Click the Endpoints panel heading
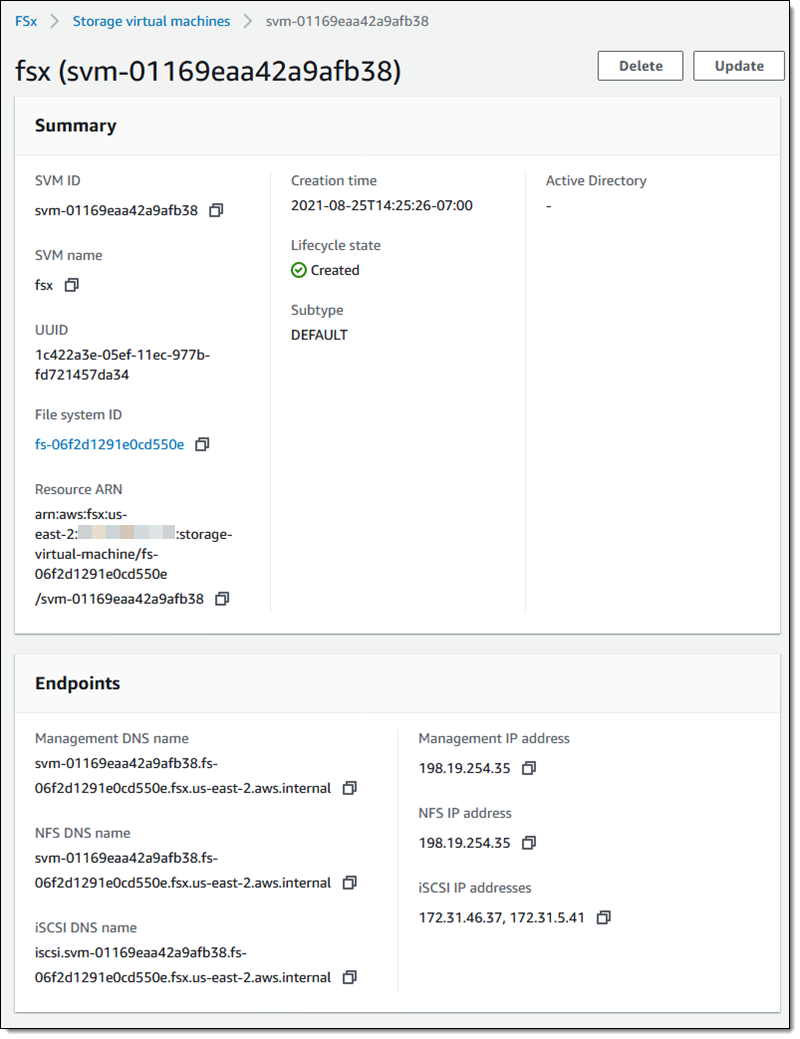 (77, 684)
